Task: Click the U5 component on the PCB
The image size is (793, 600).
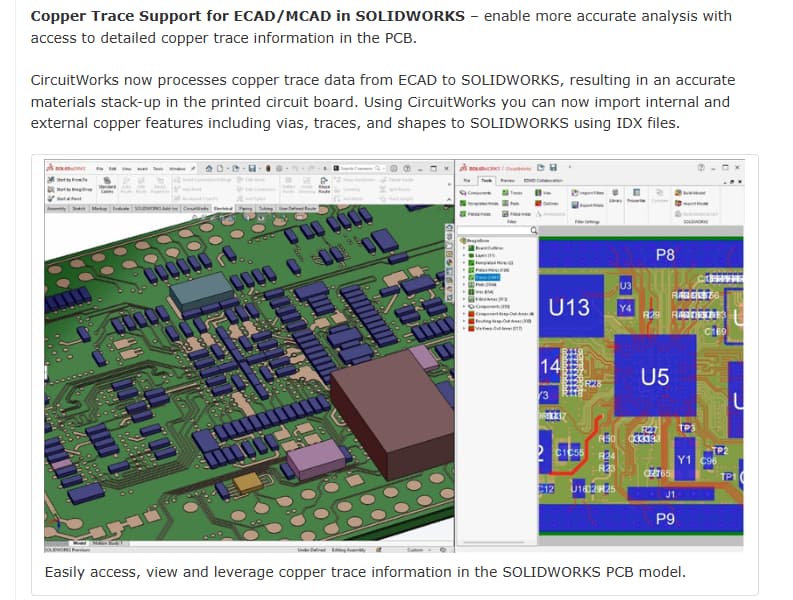Action: pos(655,377)
